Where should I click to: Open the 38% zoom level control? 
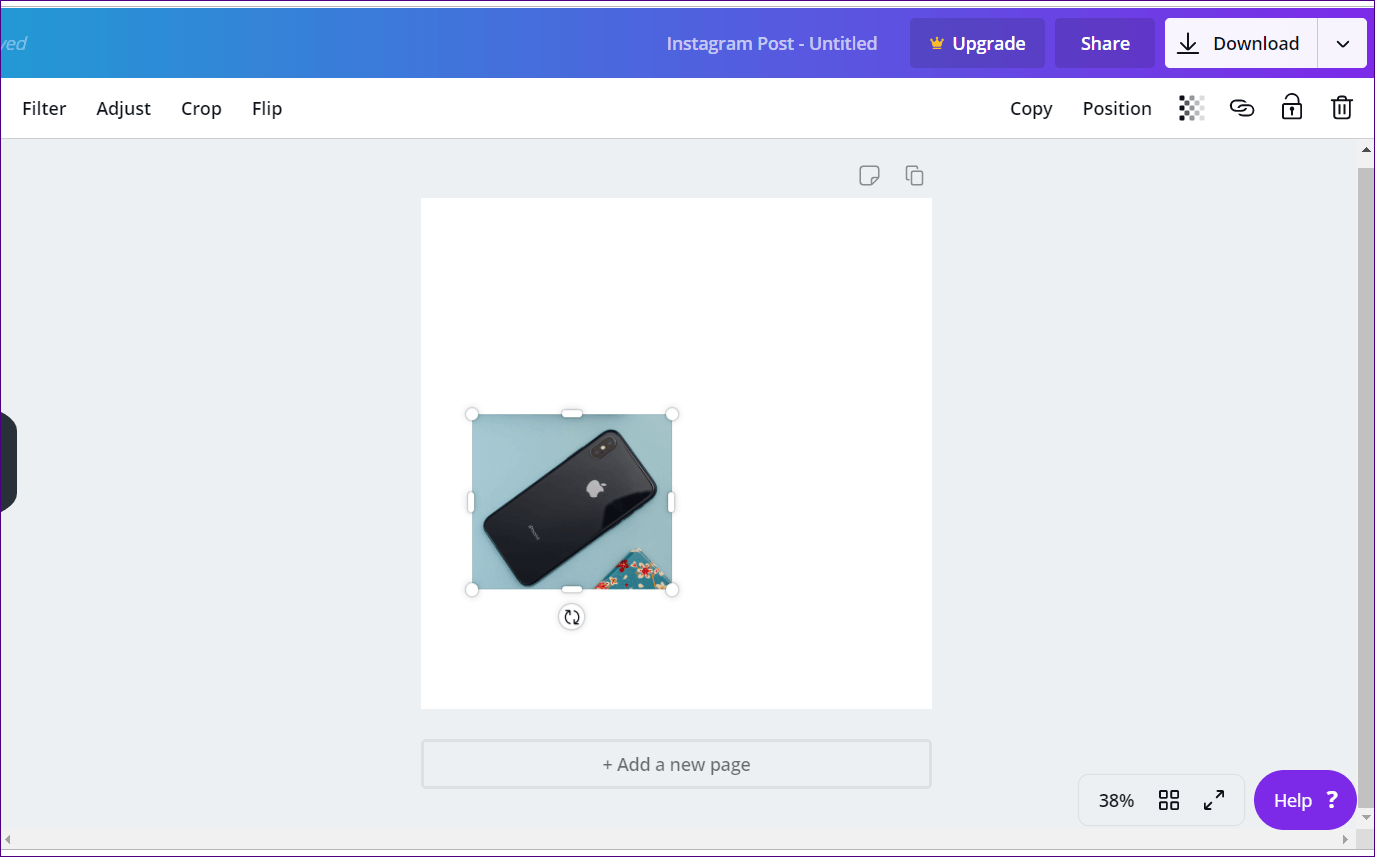(1116, 800)
